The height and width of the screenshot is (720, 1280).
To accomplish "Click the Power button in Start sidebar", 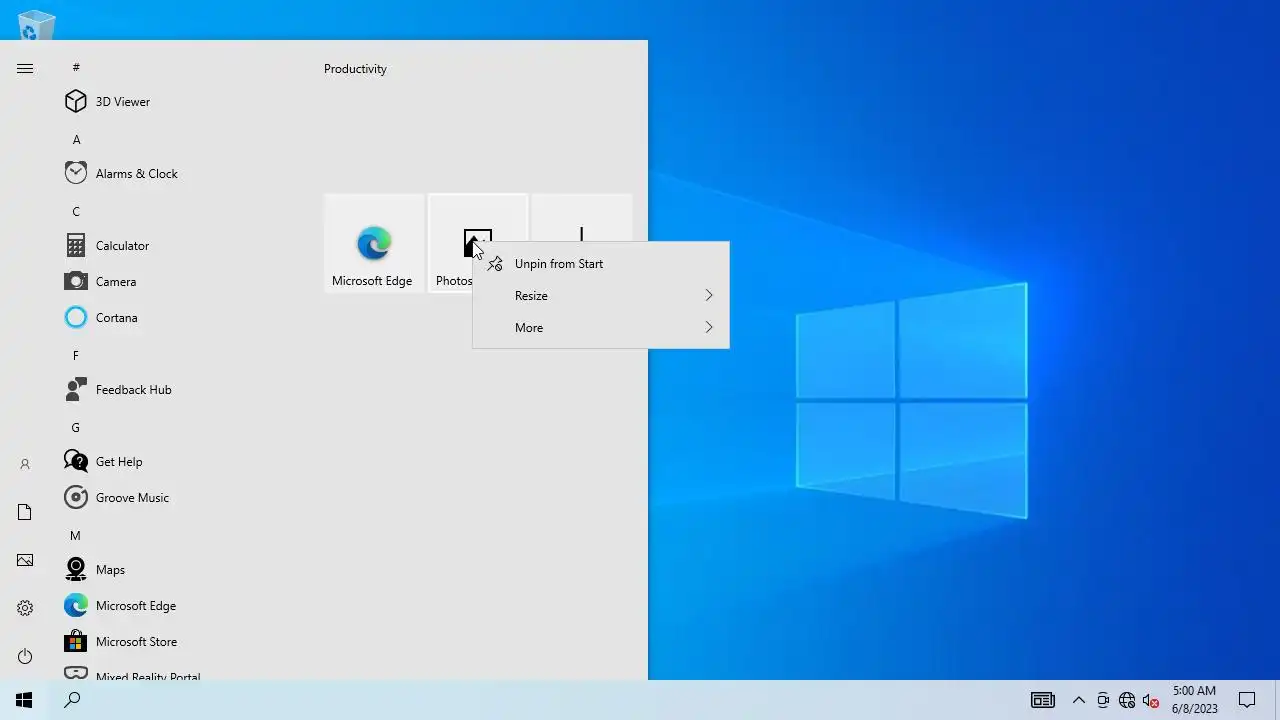I will pos(25,656).
